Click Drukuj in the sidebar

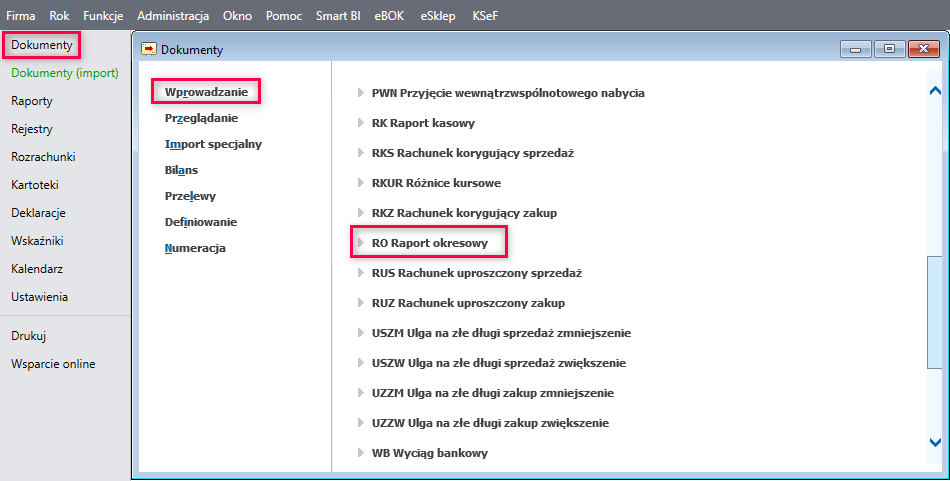click(28, 336)
